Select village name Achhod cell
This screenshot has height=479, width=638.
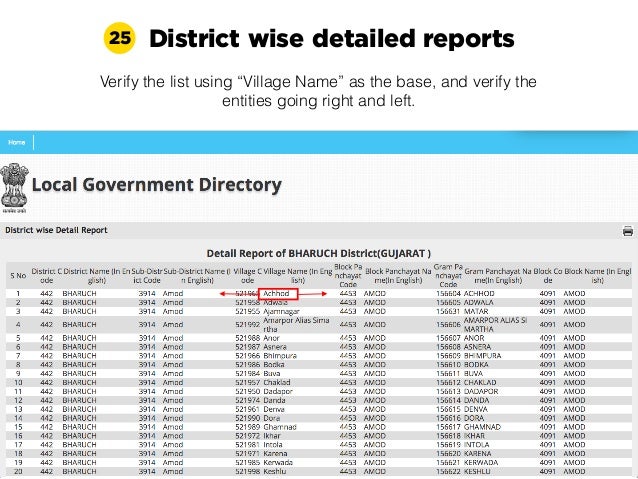click(276, 293)
